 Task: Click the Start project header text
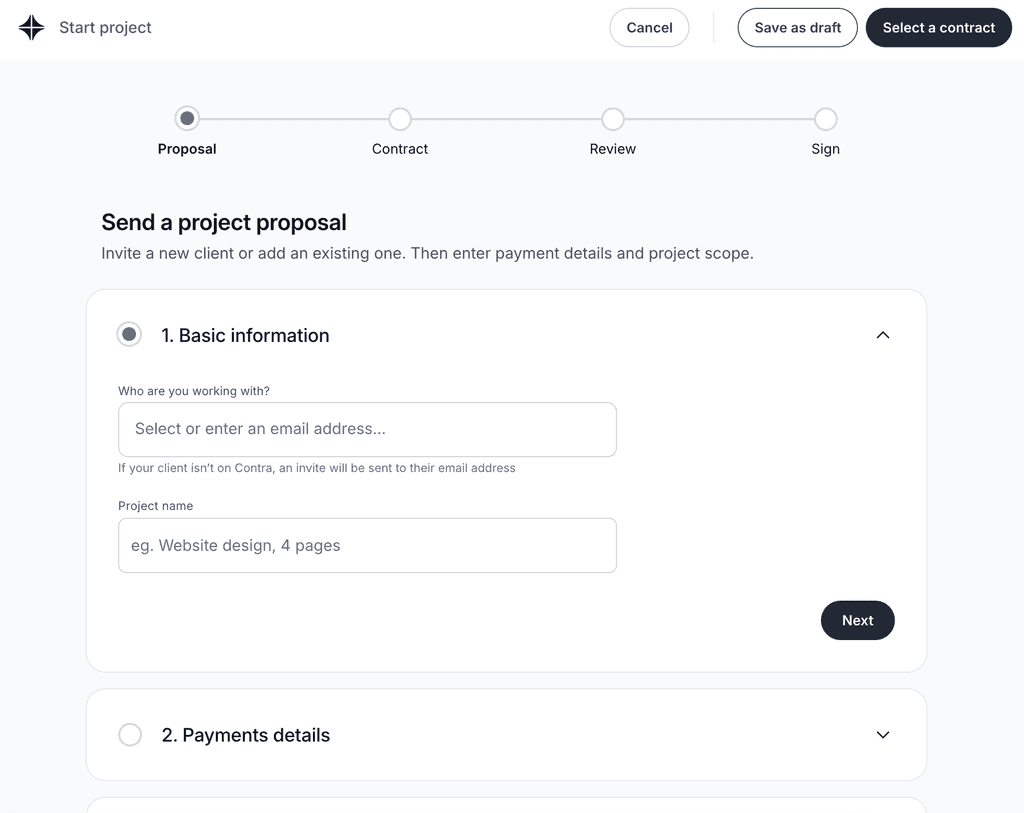[105, 27]
